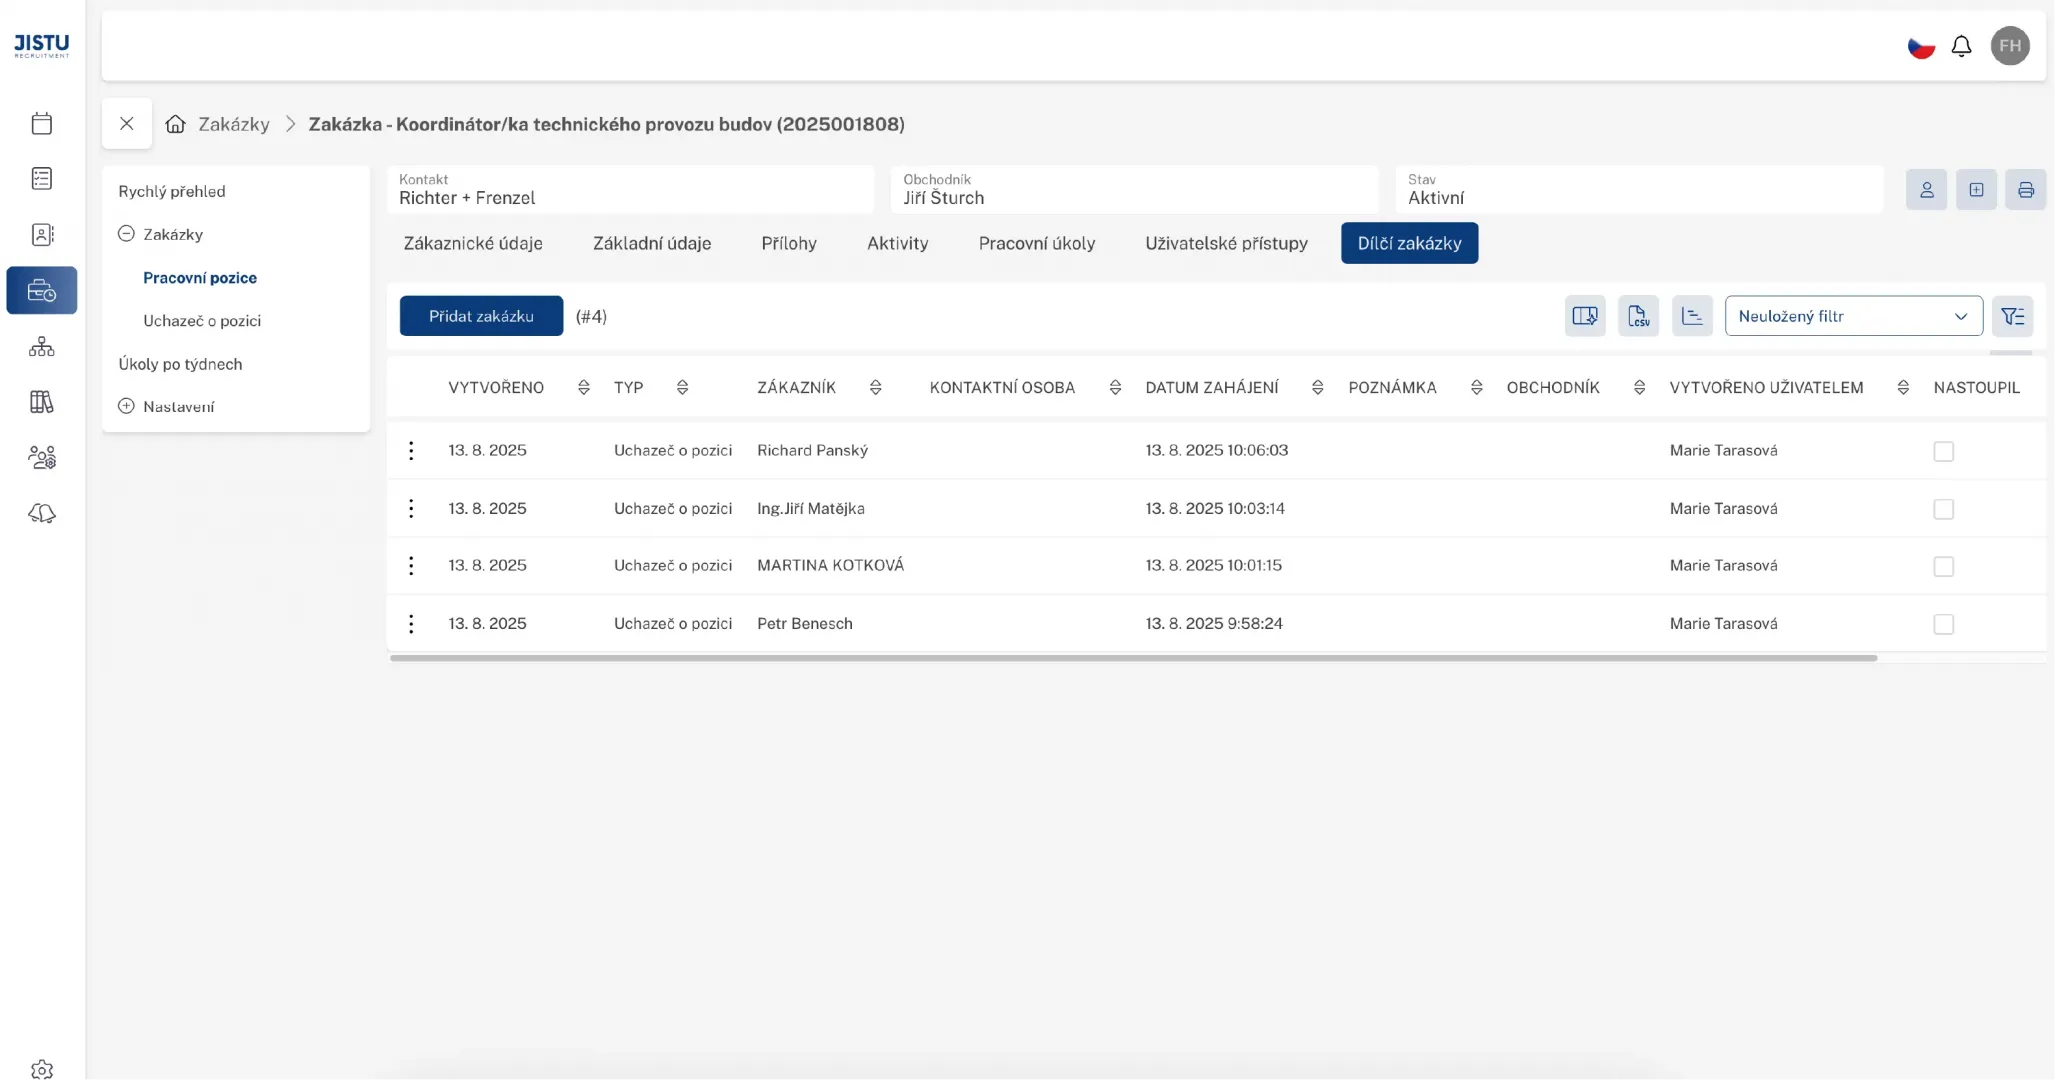This screenshot has width=2055, height=1080.
Task: Click the Přidat zakázku button
Action: pyautogui.click(x=481, y=316)
